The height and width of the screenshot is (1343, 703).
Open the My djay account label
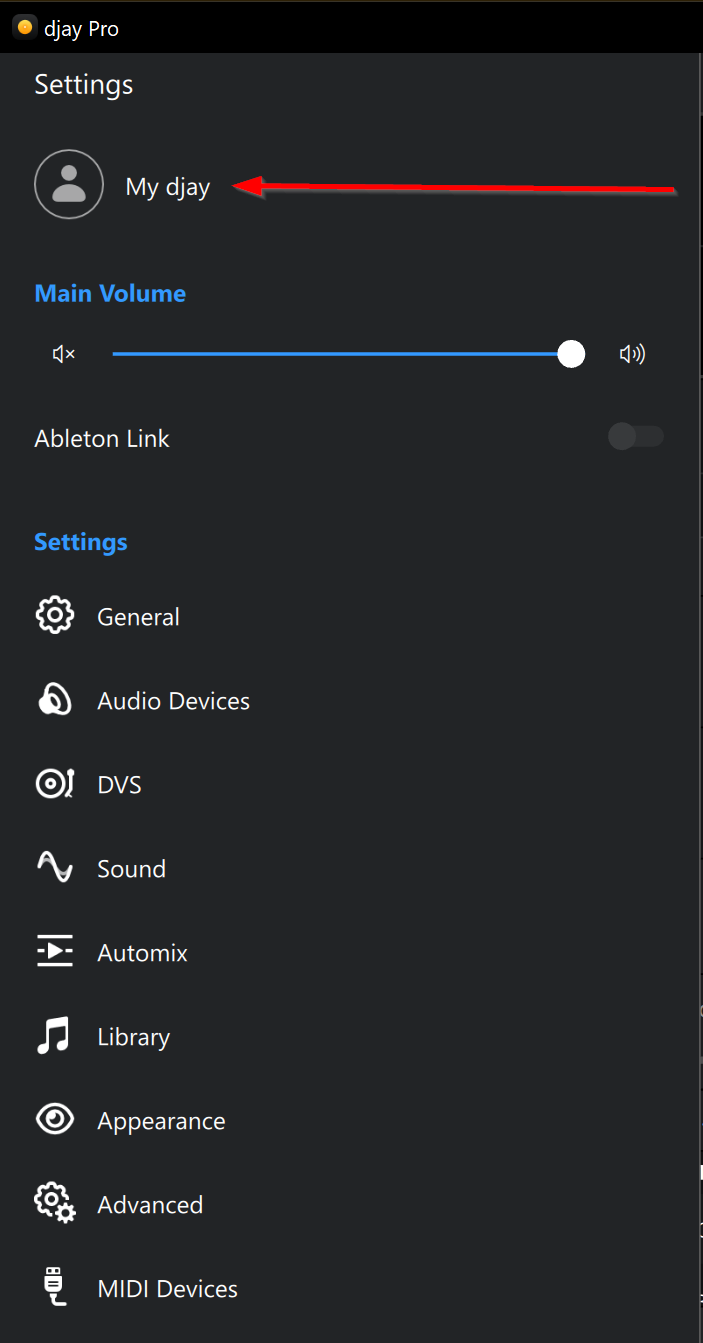pos(168,187)
